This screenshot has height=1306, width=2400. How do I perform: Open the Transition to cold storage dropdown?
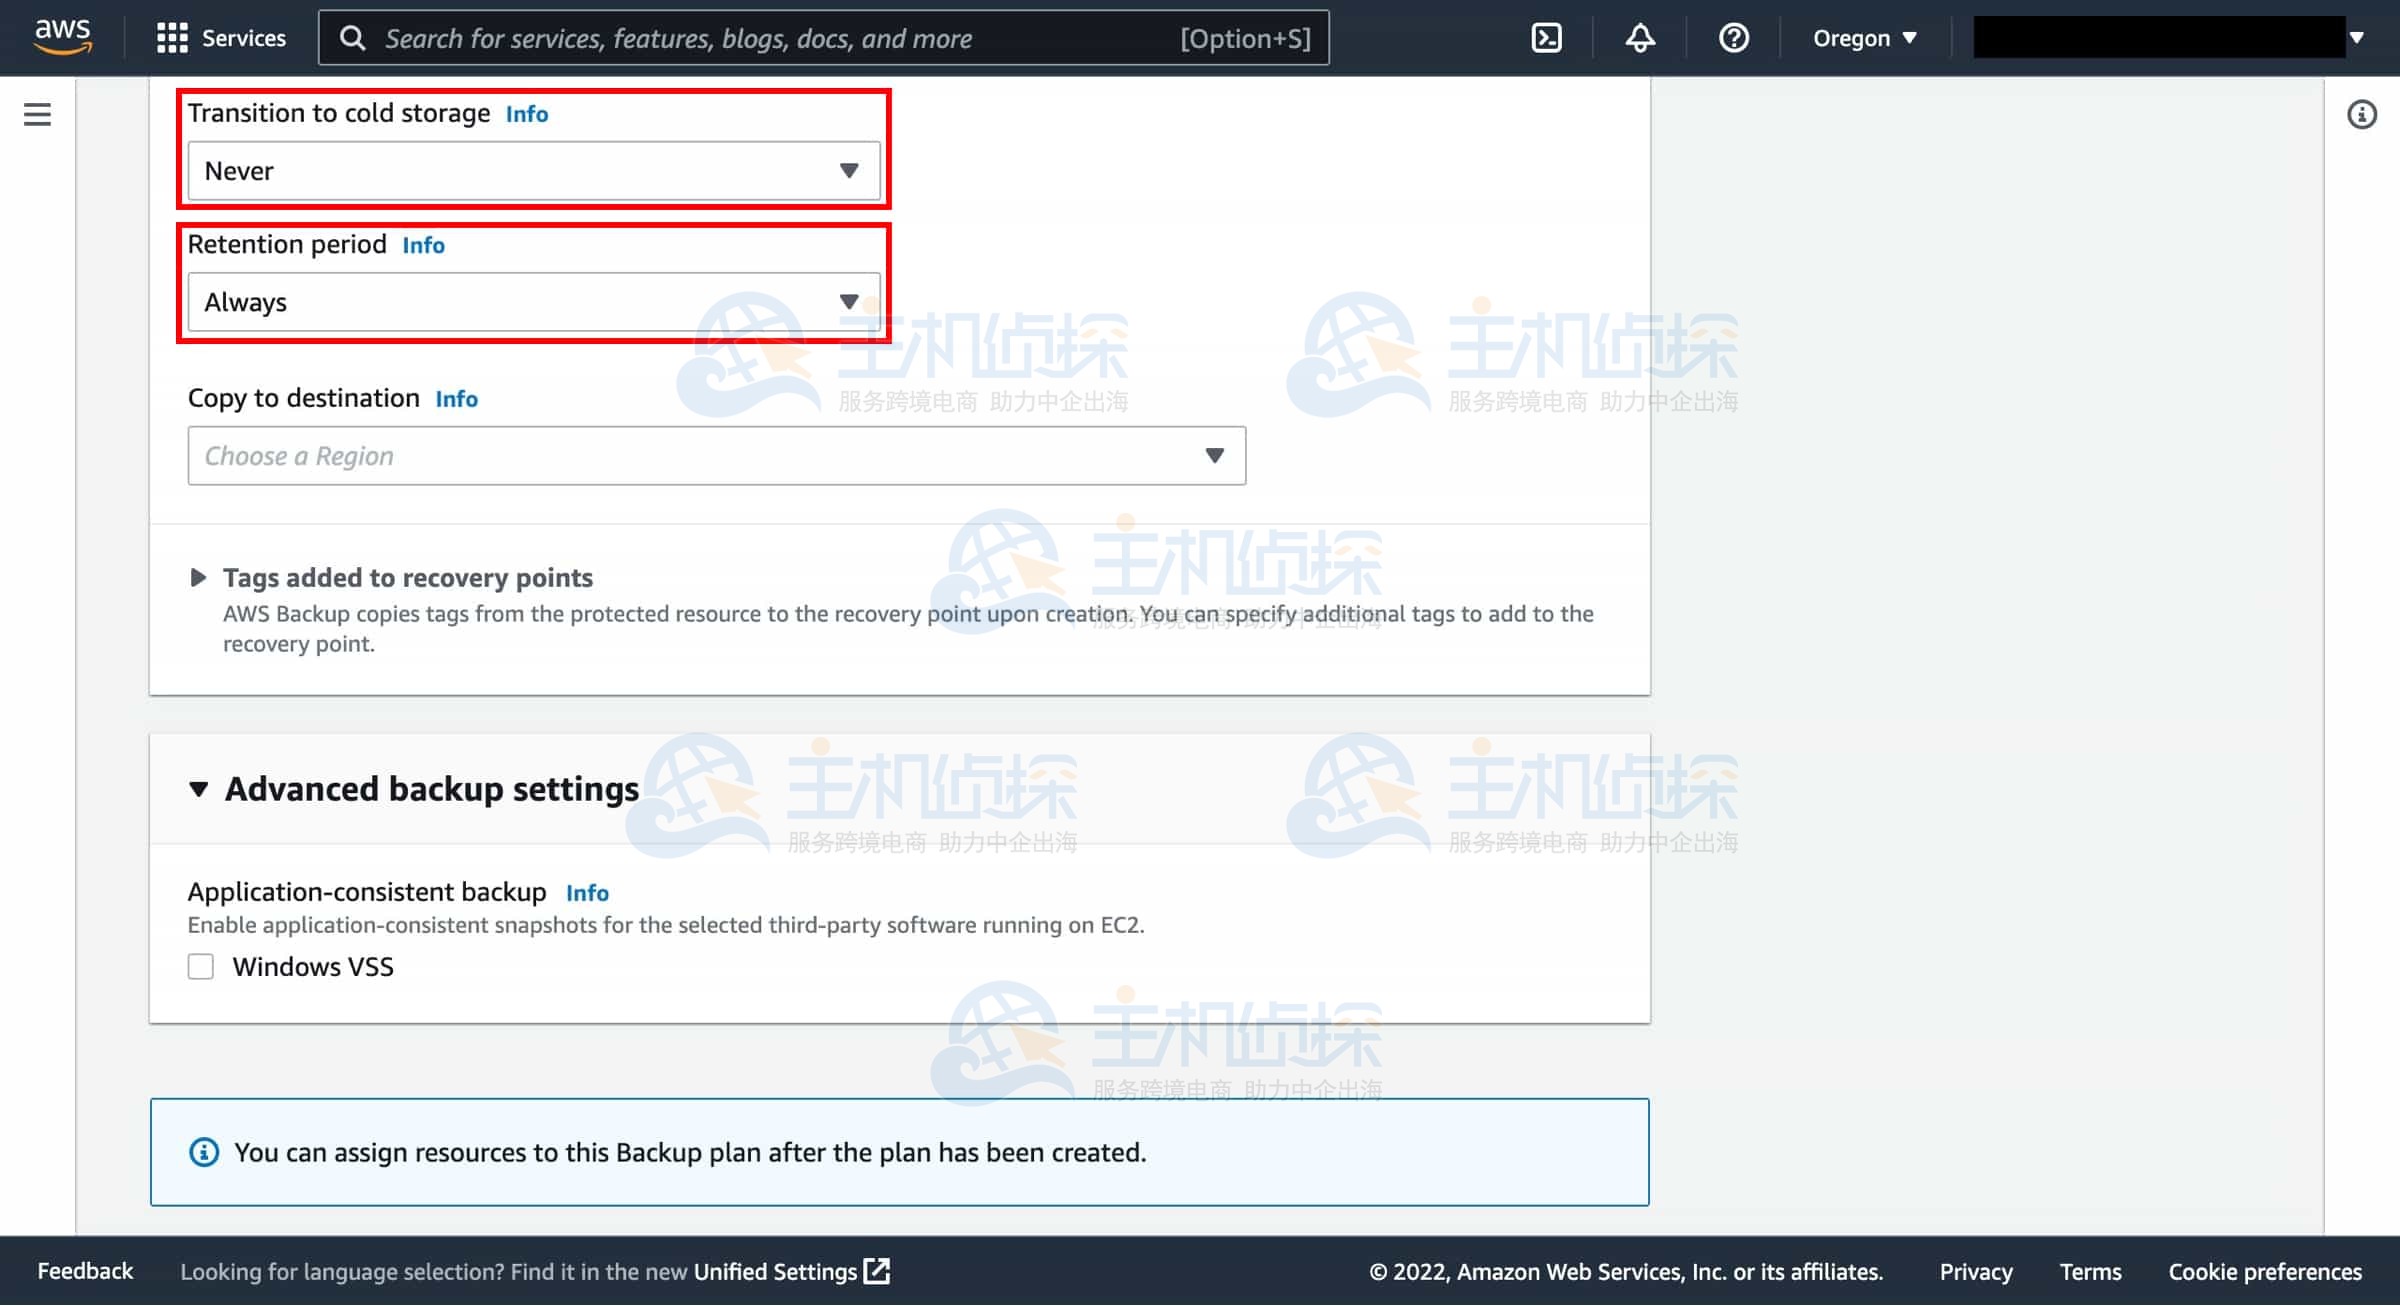tap(533, 171)
